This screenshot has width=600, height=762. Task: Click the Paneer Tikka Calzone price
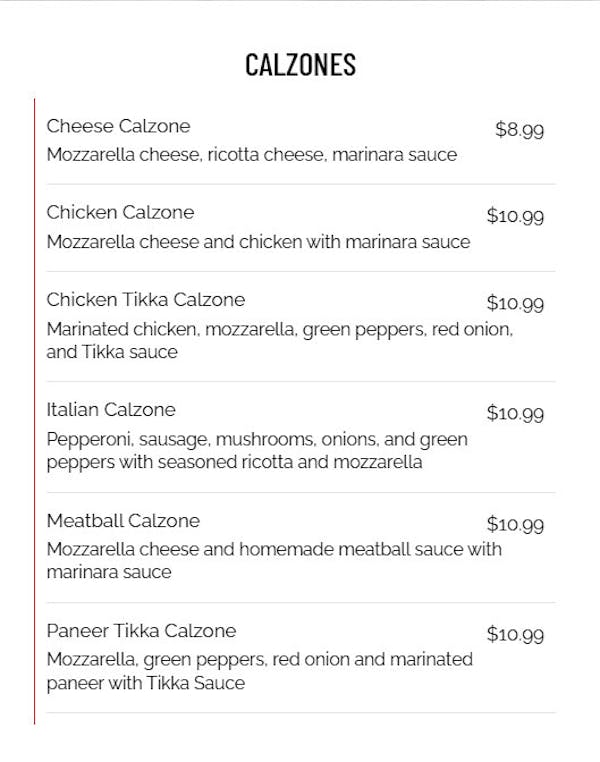pos(515,634)
